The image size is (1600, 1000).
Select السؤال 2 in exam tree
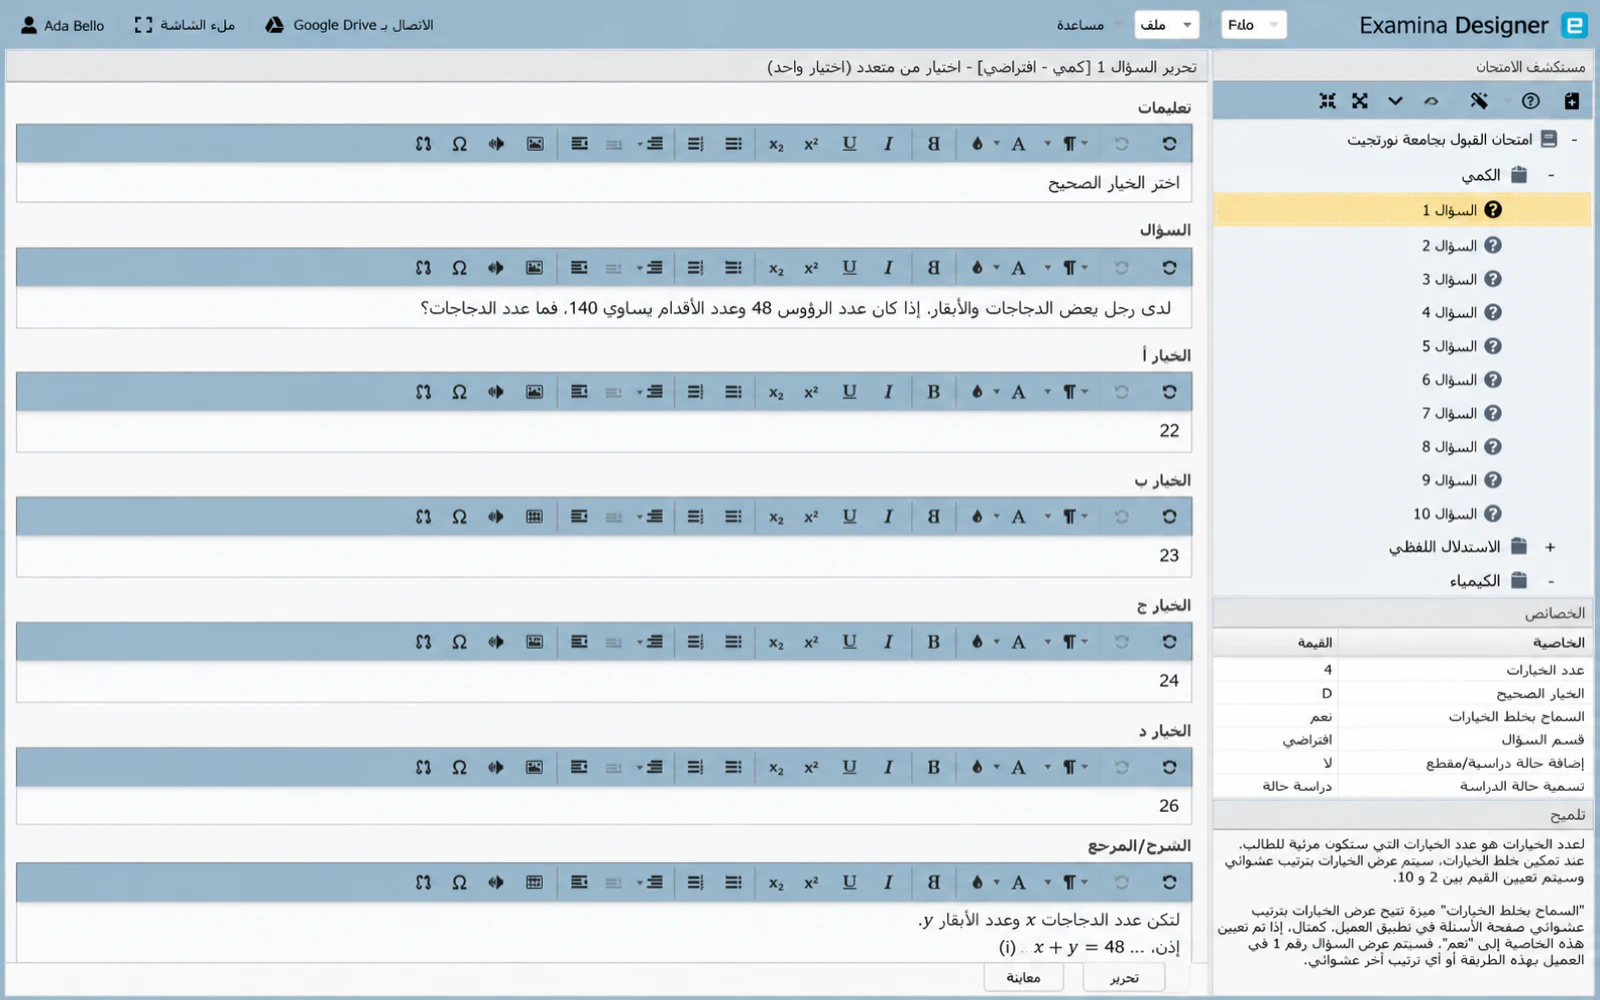[1461, 246]
